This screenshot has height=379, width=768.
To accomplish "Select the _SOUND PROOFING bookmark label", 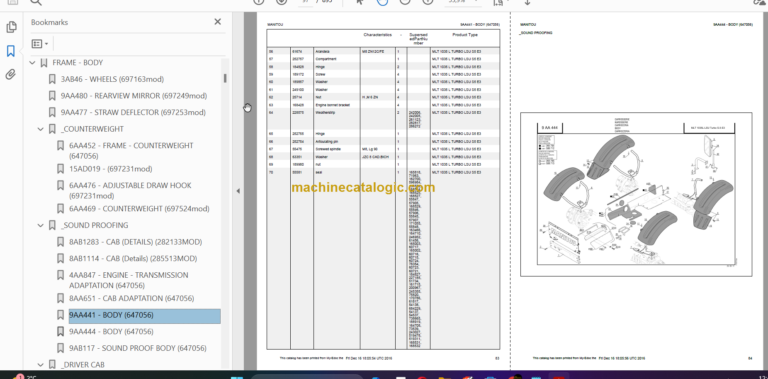I will [95, 225].
